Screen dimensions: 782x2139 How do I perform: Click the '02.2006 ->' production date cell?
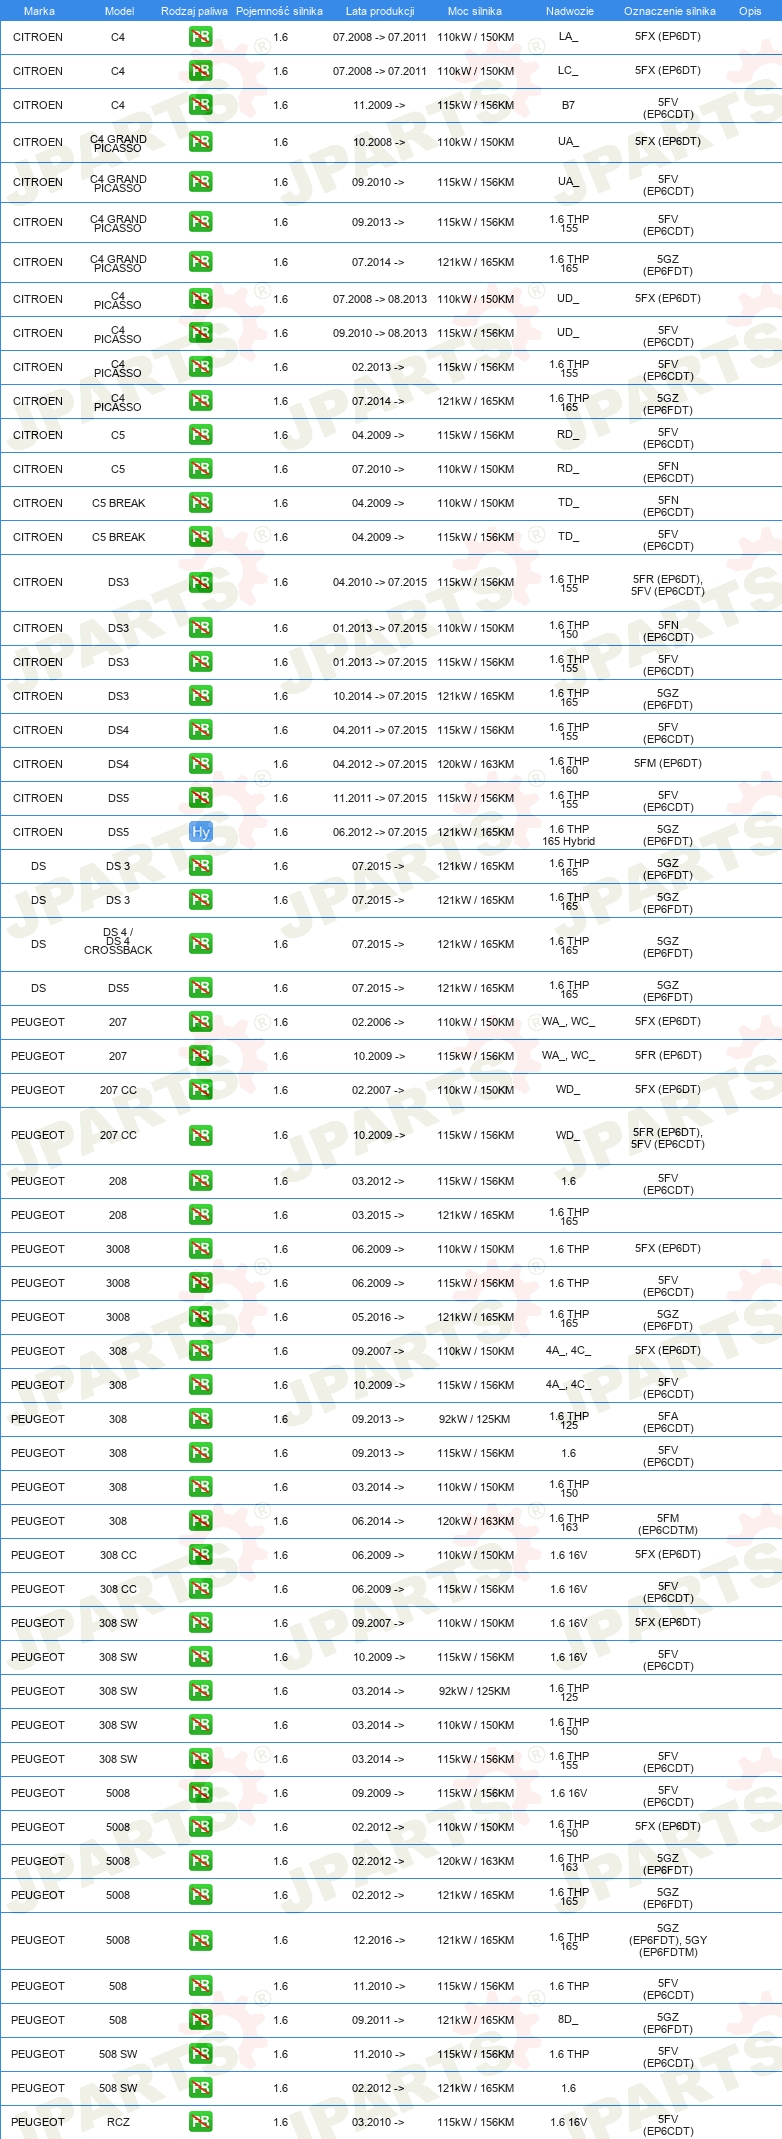(378, 1022)
